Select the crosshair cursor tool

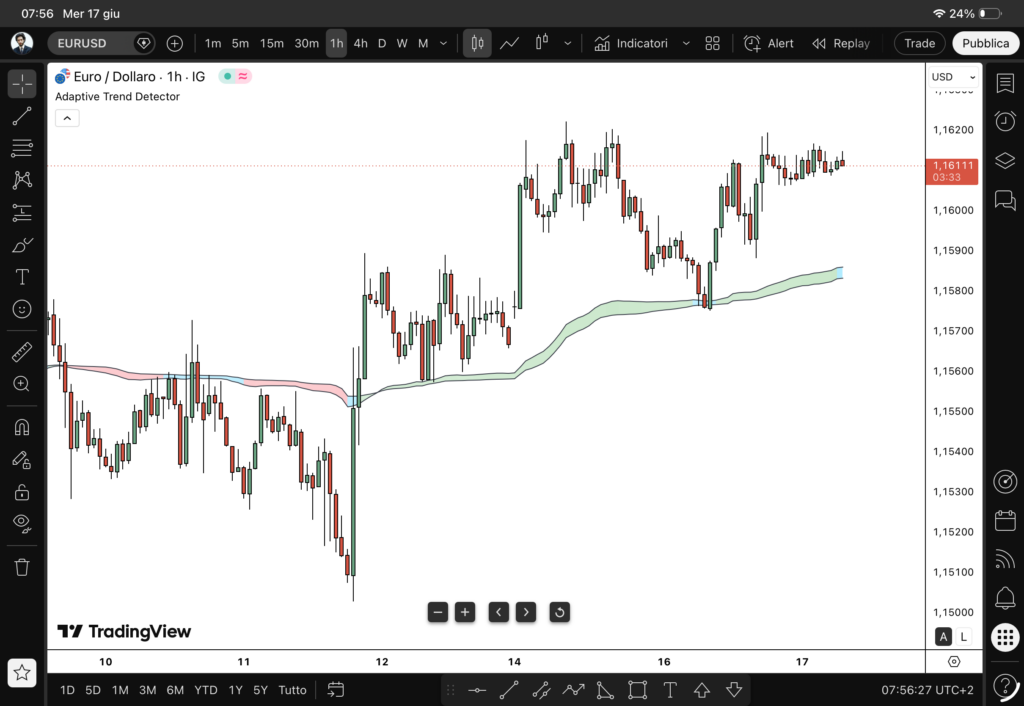click(x=22, y=84)
